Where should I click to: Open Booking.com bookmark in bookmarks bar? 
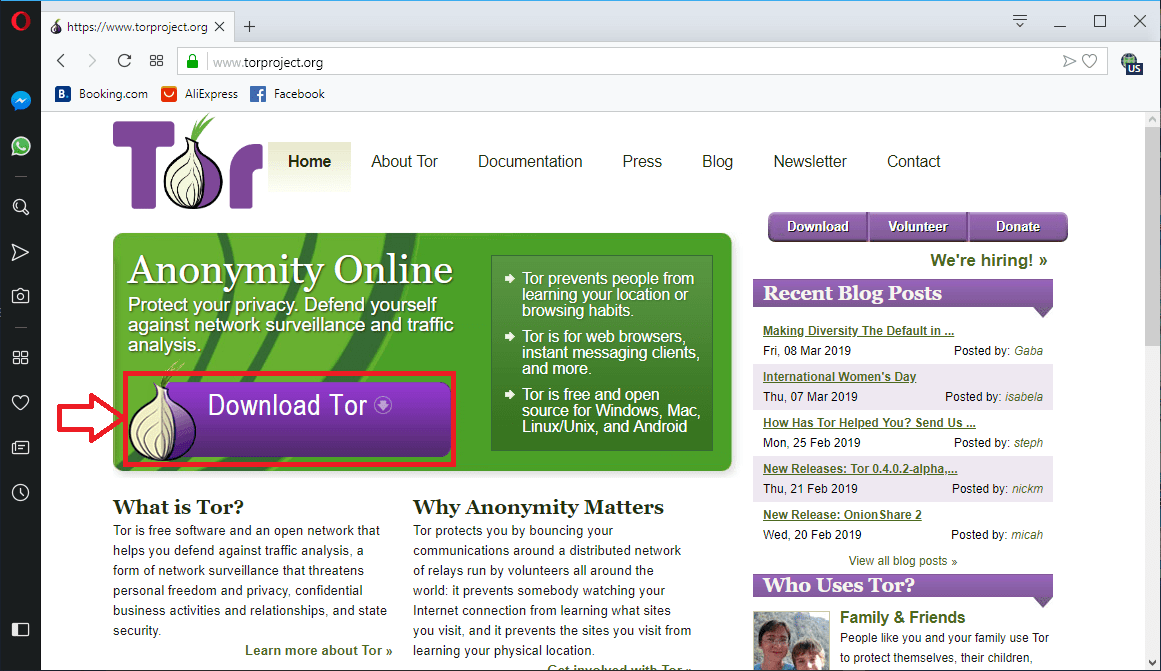click(101, 94)
